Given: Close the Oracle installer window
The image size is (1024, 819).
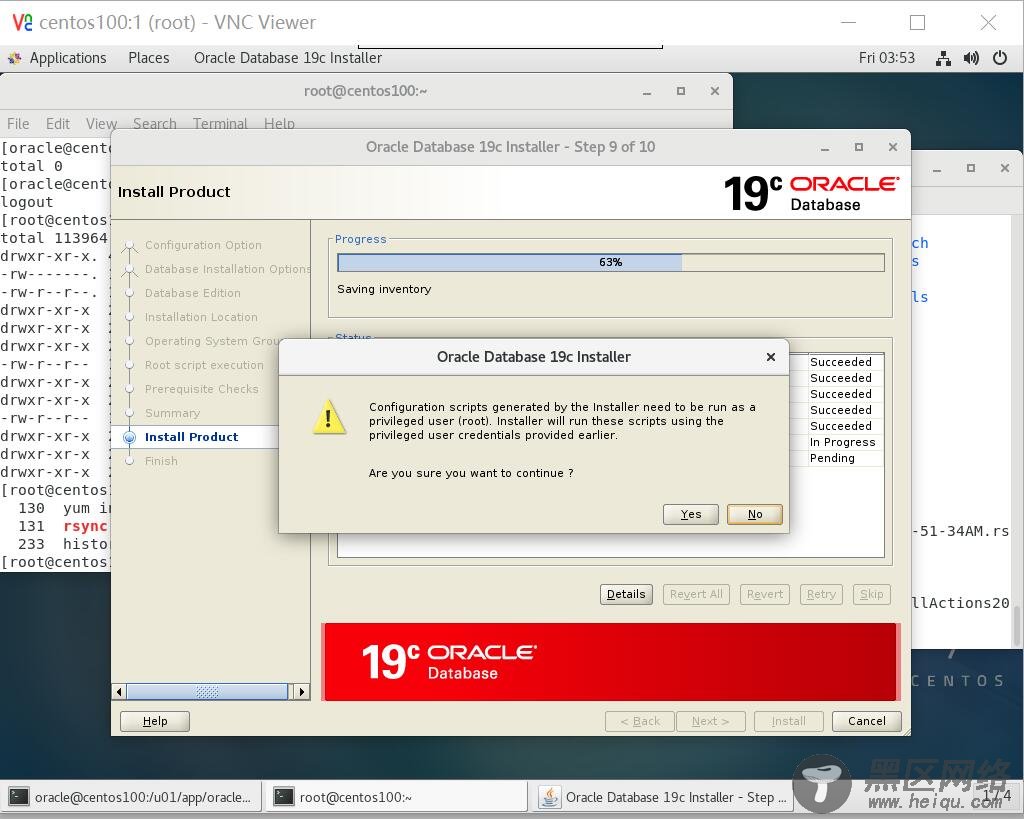Looking at the screenshot, I should (x=893, y=148).
